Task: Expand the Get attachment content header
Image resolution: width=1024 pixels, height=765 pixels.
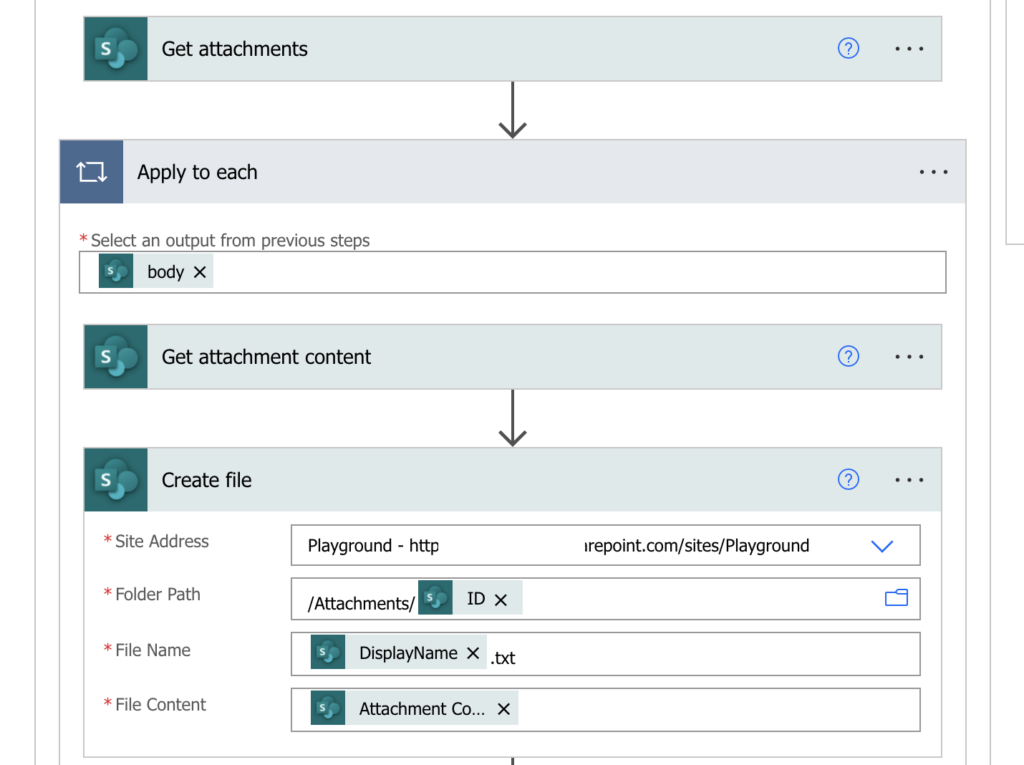Action: (513, 357)
